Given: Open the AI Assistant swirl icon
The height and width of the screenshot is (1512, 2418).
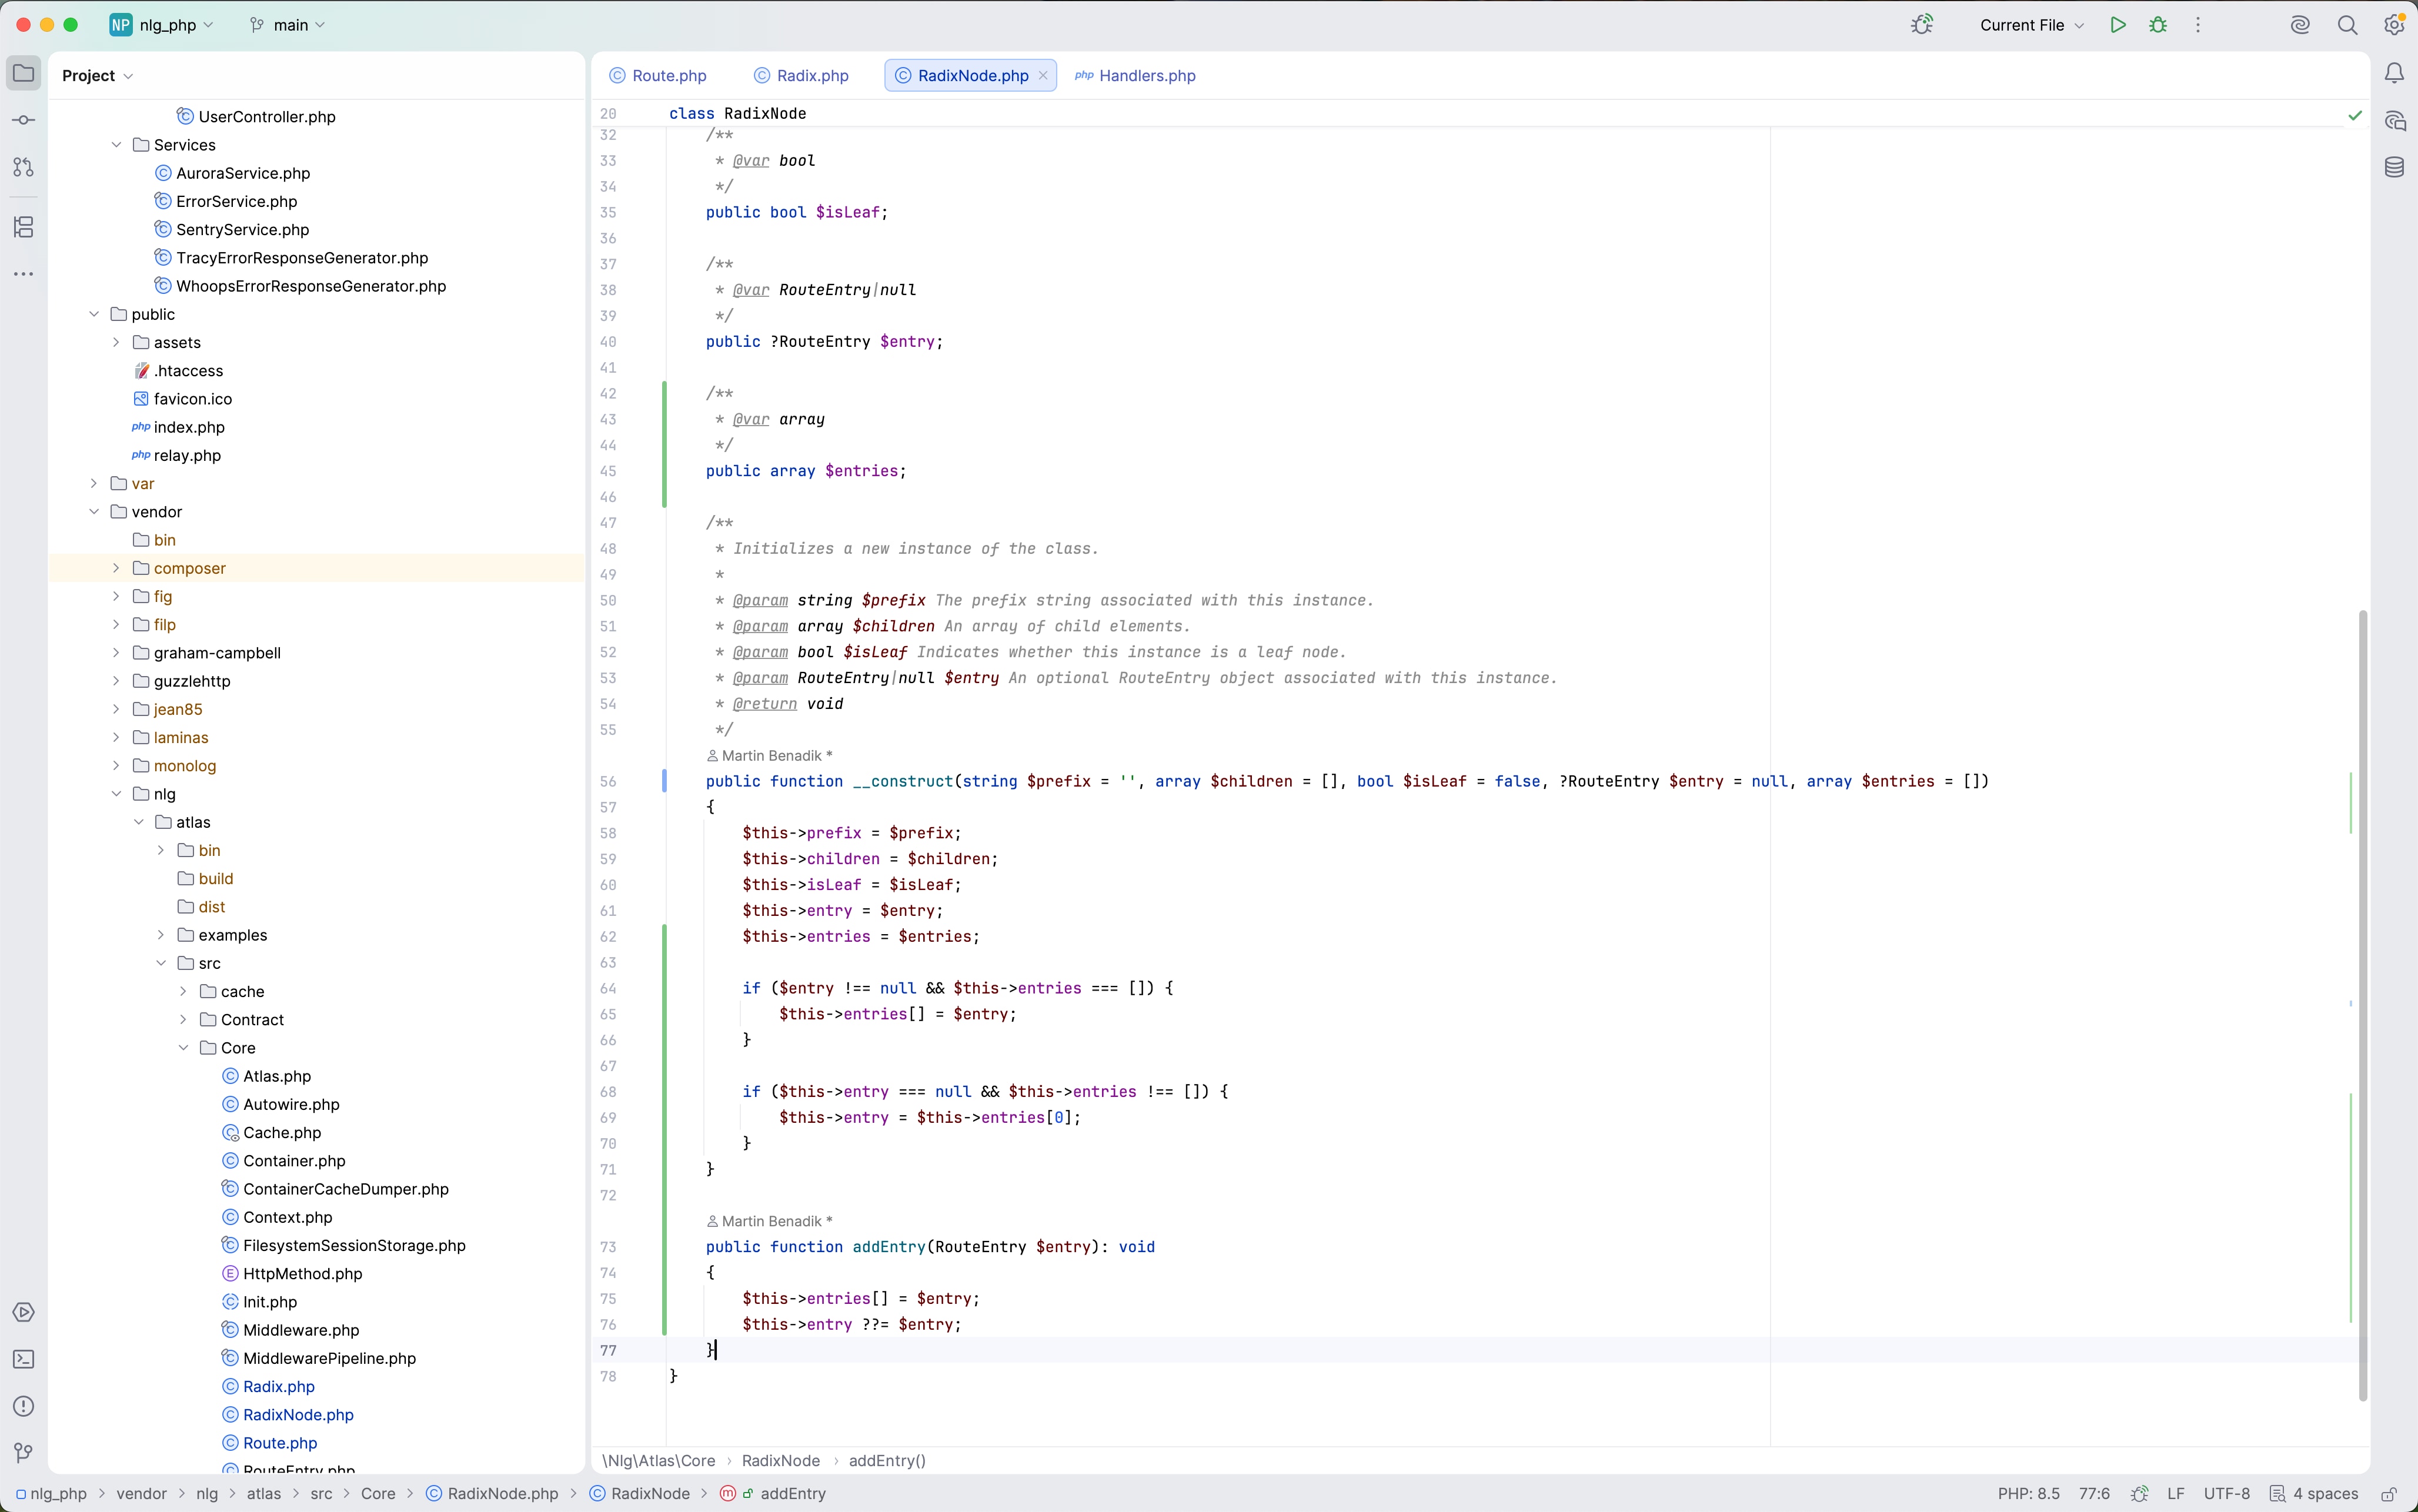Looking at the screenshot, I should 2300,25.
